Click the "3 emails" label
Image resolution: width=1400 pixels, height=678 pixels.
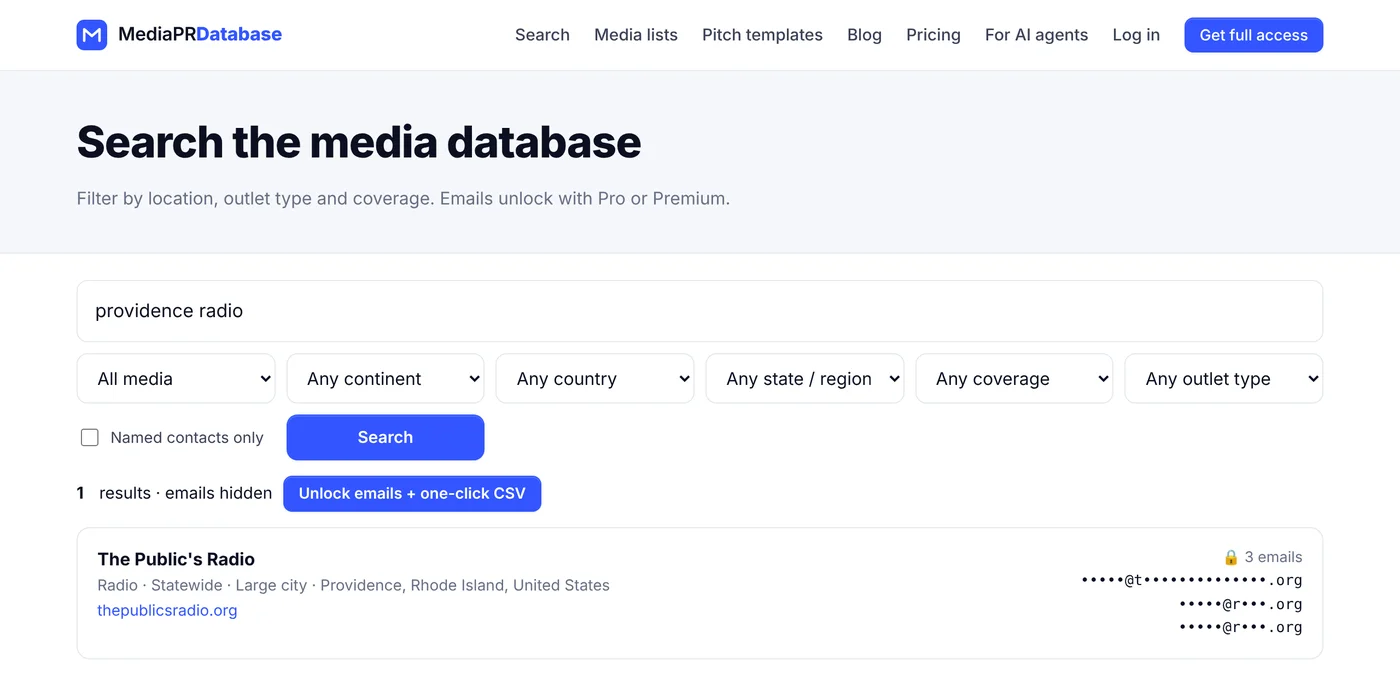click(1273, 557)
